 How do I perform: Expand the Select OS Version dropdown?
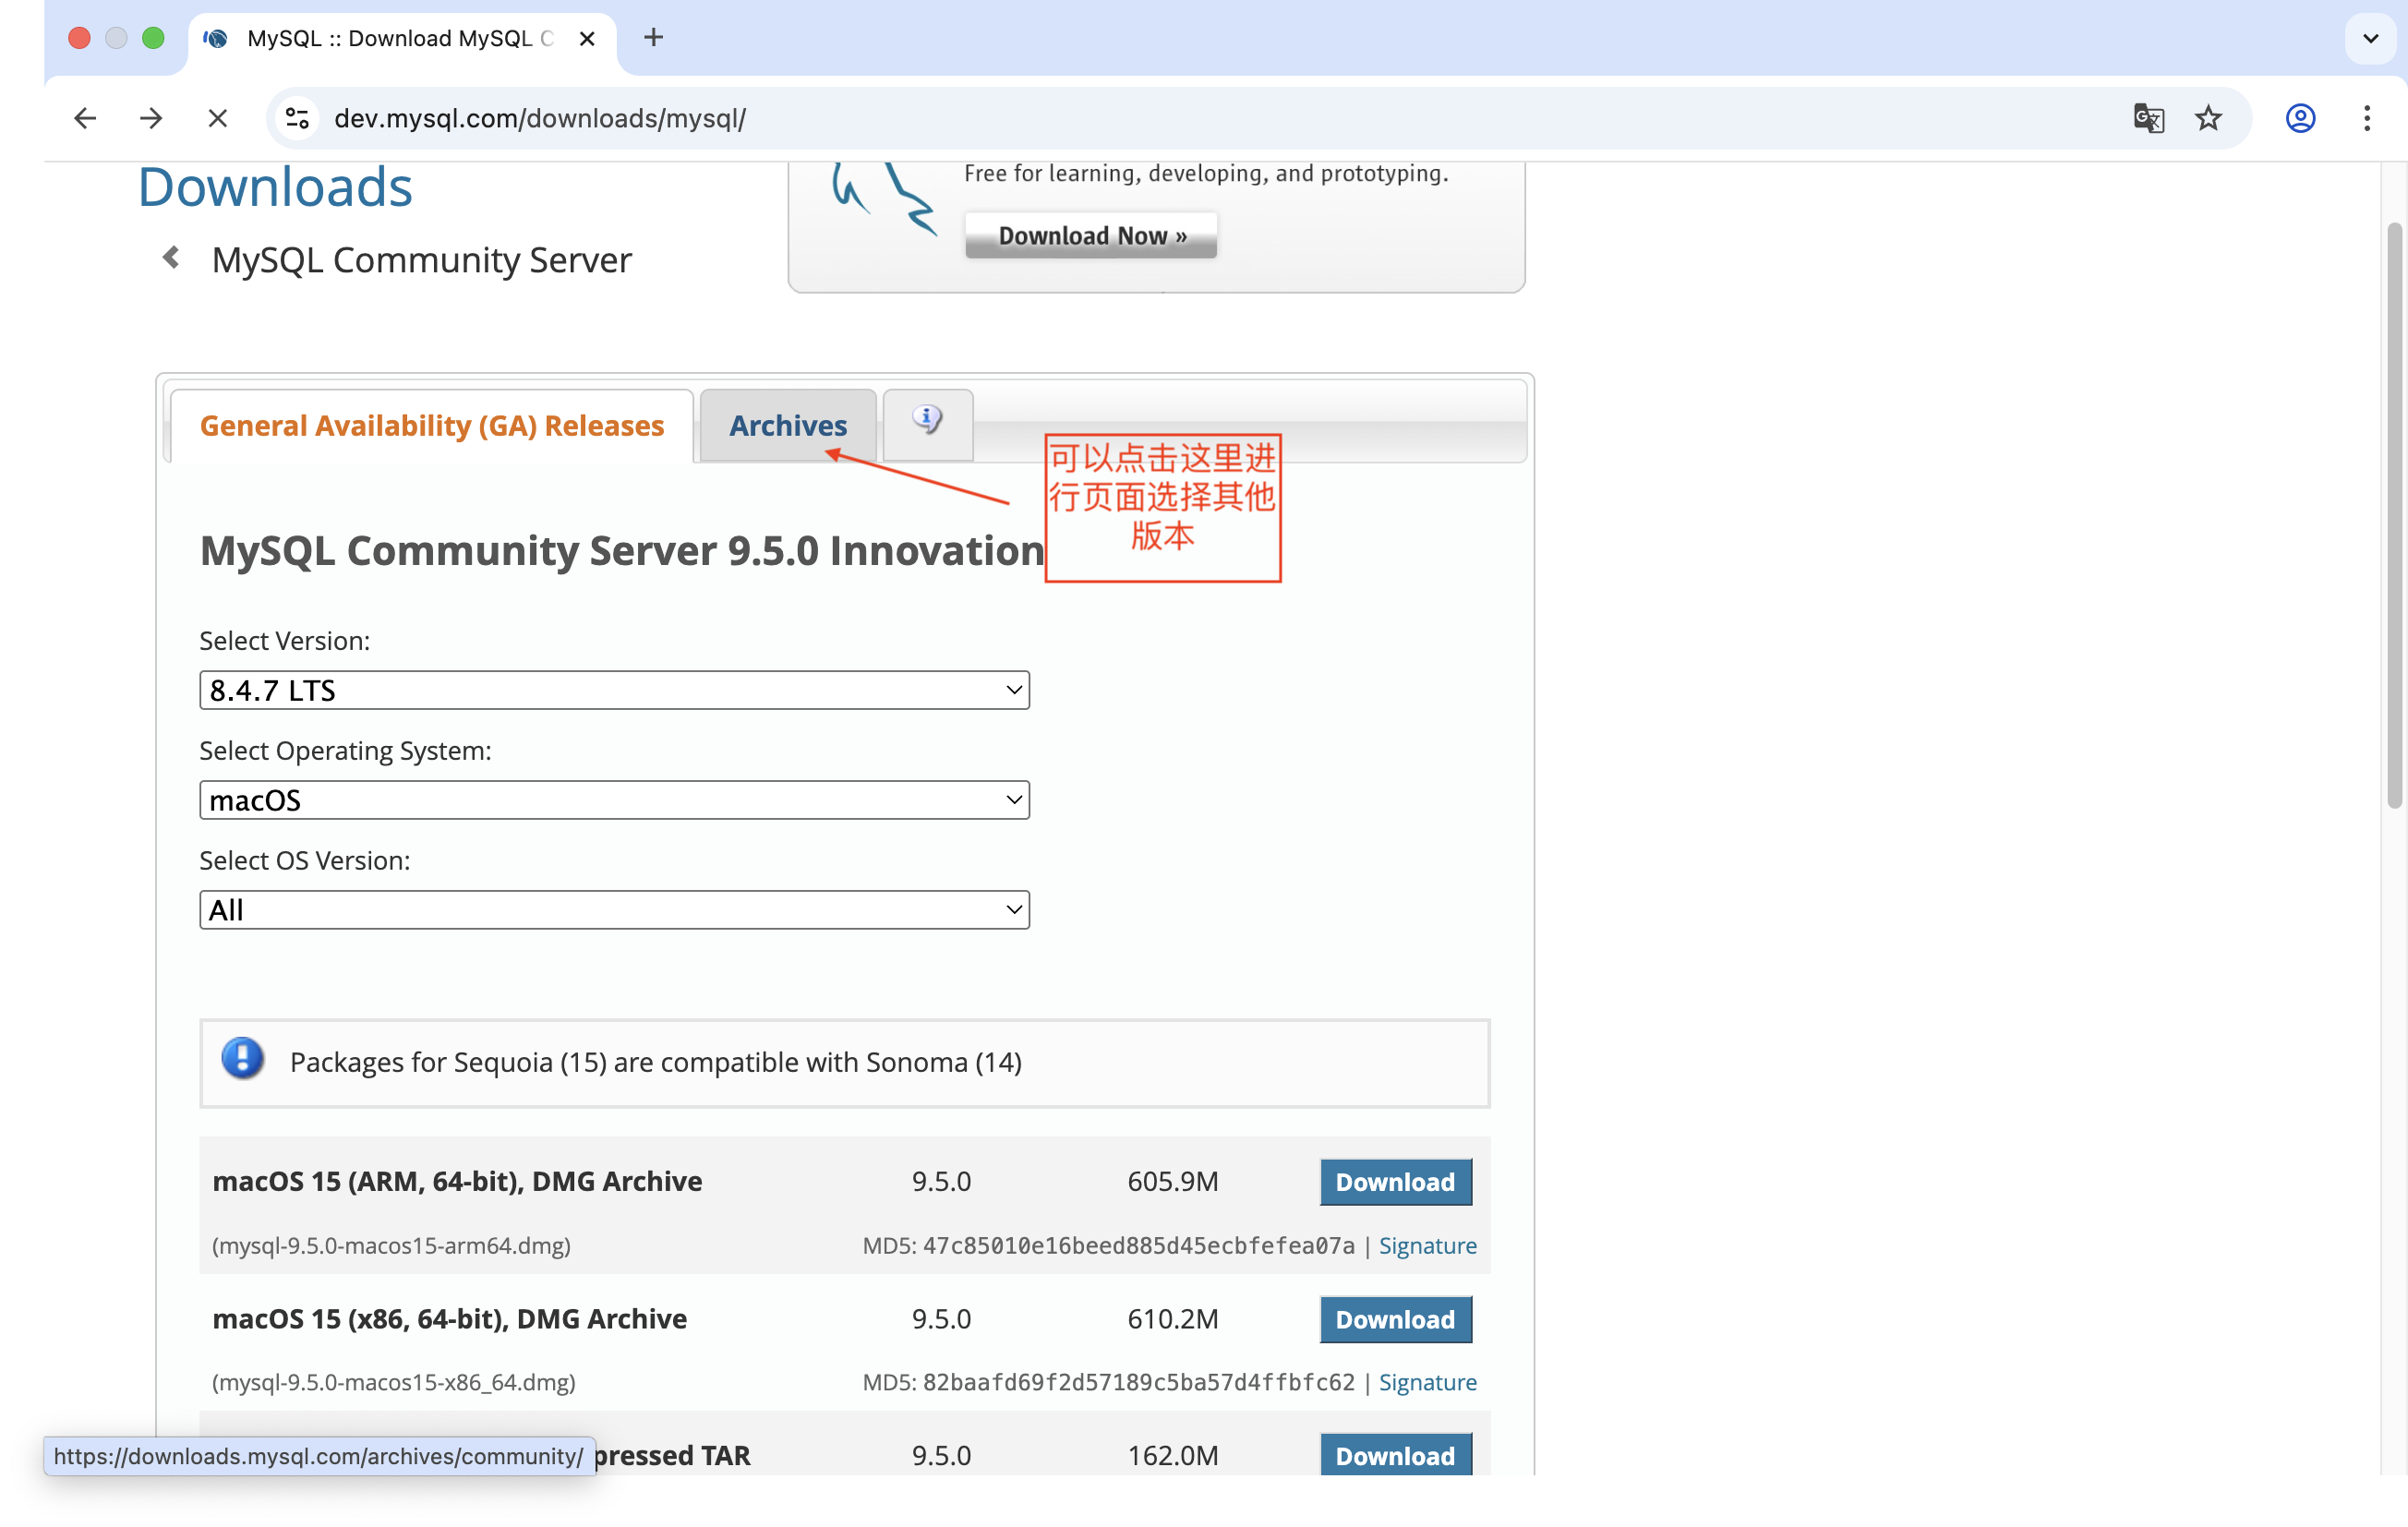(x=614, y=910)
